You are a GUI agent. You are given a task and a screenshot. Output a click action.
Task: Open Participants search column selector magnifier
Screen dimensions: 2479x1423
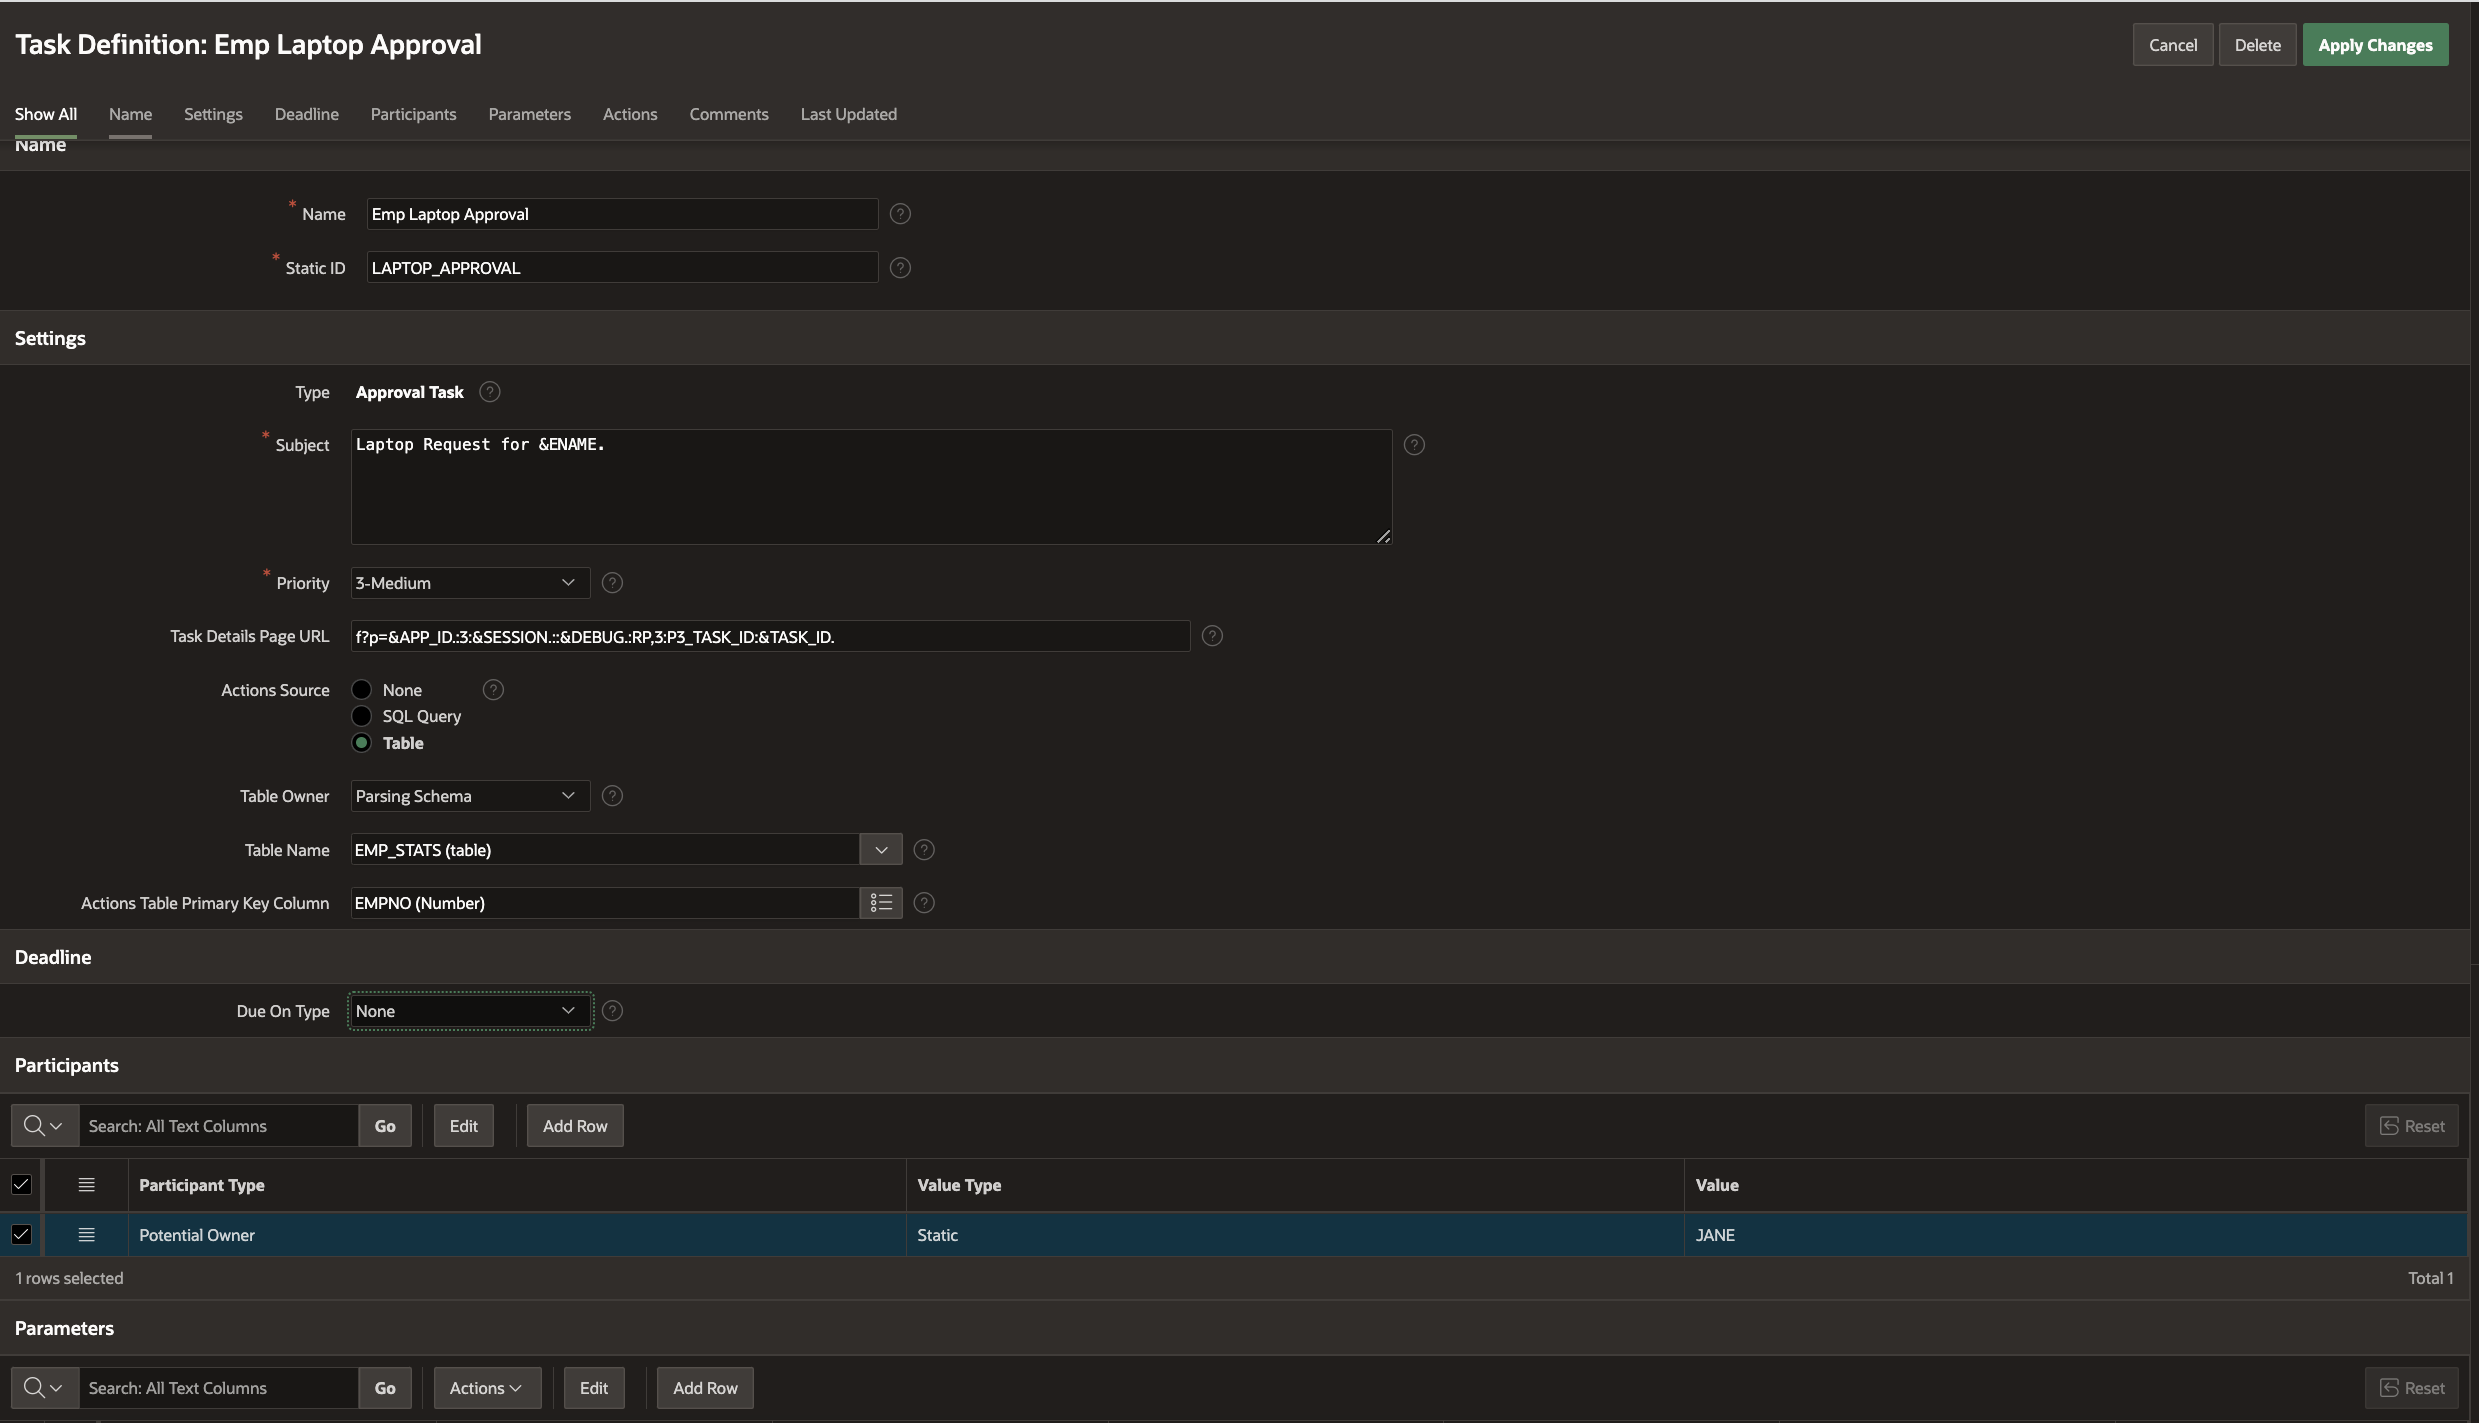click(x=44, y=1126)
